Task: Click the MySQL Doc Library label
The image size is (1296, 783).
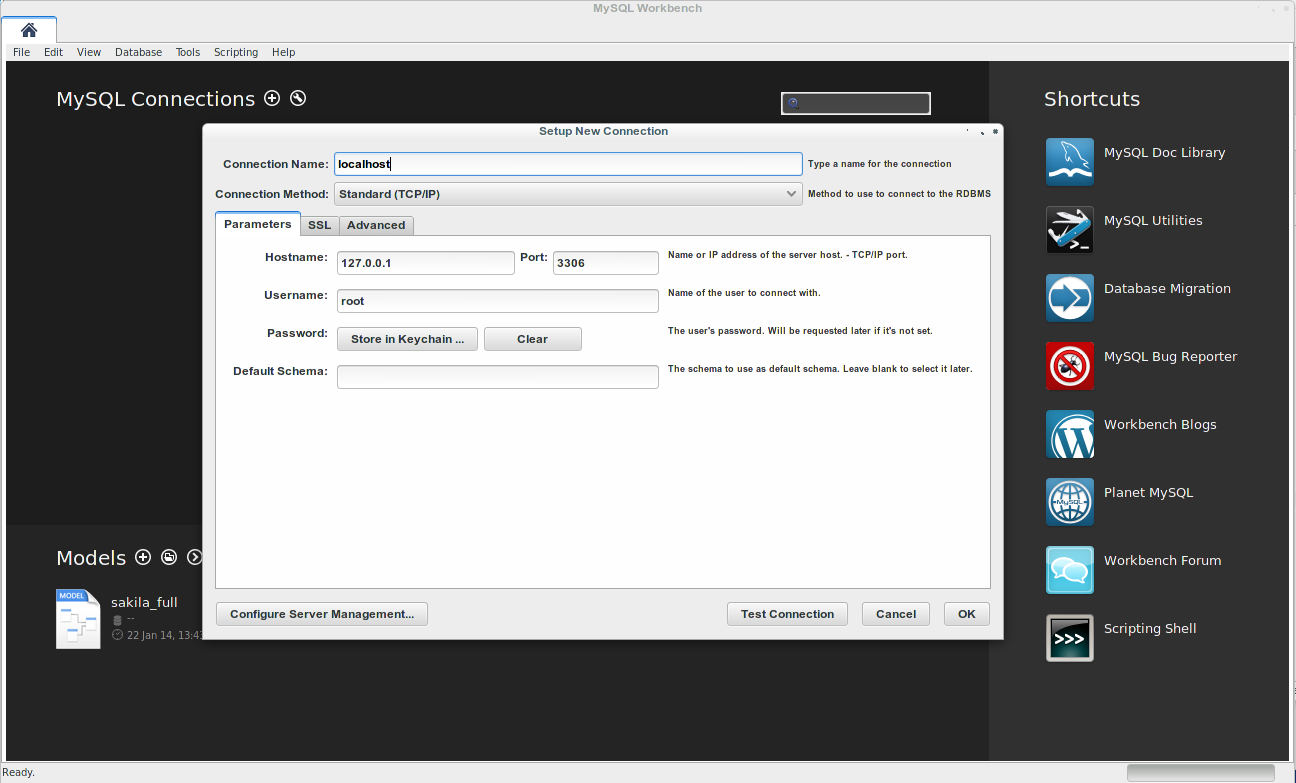Action: point(1164,153)
